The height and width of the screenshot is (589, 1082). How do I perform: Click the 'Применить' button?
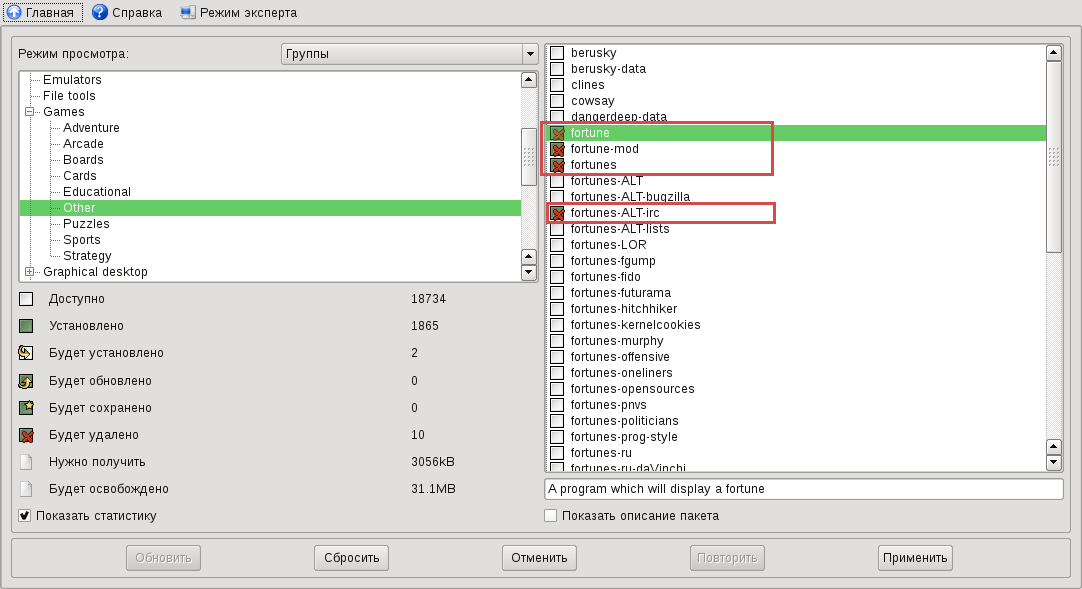pos(915,558)
